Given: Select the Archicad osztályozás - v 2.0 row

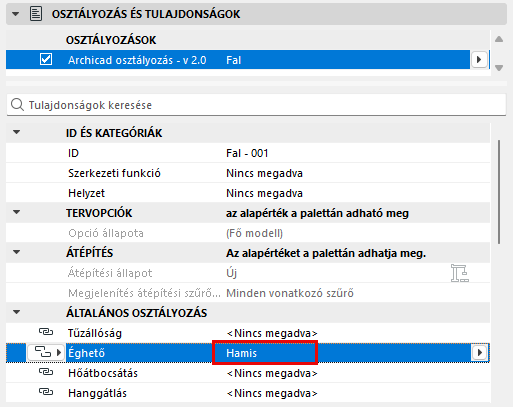Looking at the screenshot, I should pos(238,60).
